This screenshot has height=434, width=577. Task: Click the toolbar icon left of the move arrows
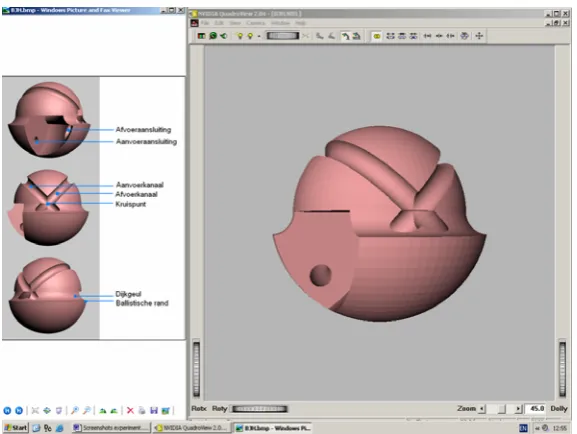465,36
